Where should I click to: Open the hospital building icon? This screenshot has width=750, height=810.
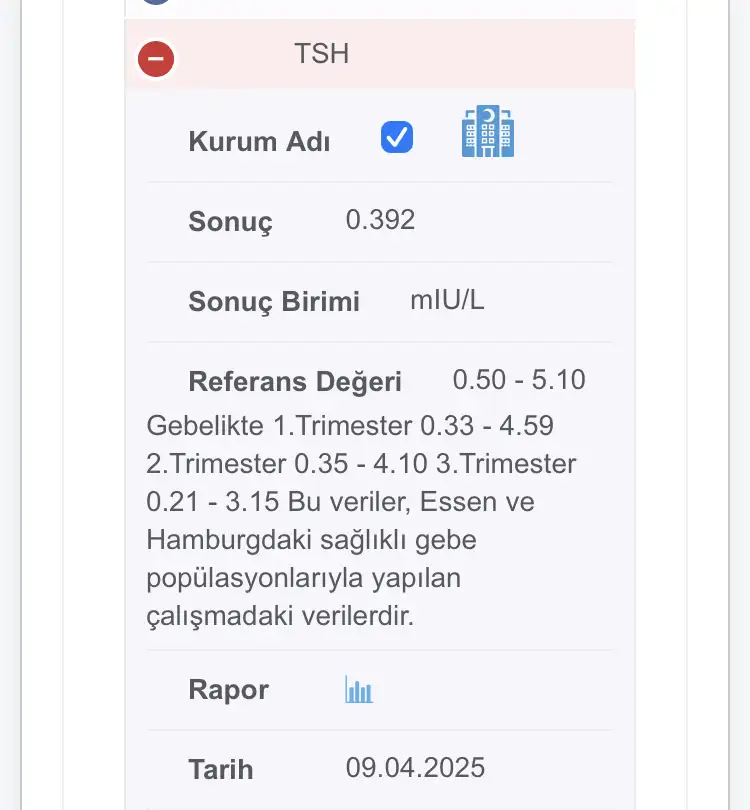[488, 134]
